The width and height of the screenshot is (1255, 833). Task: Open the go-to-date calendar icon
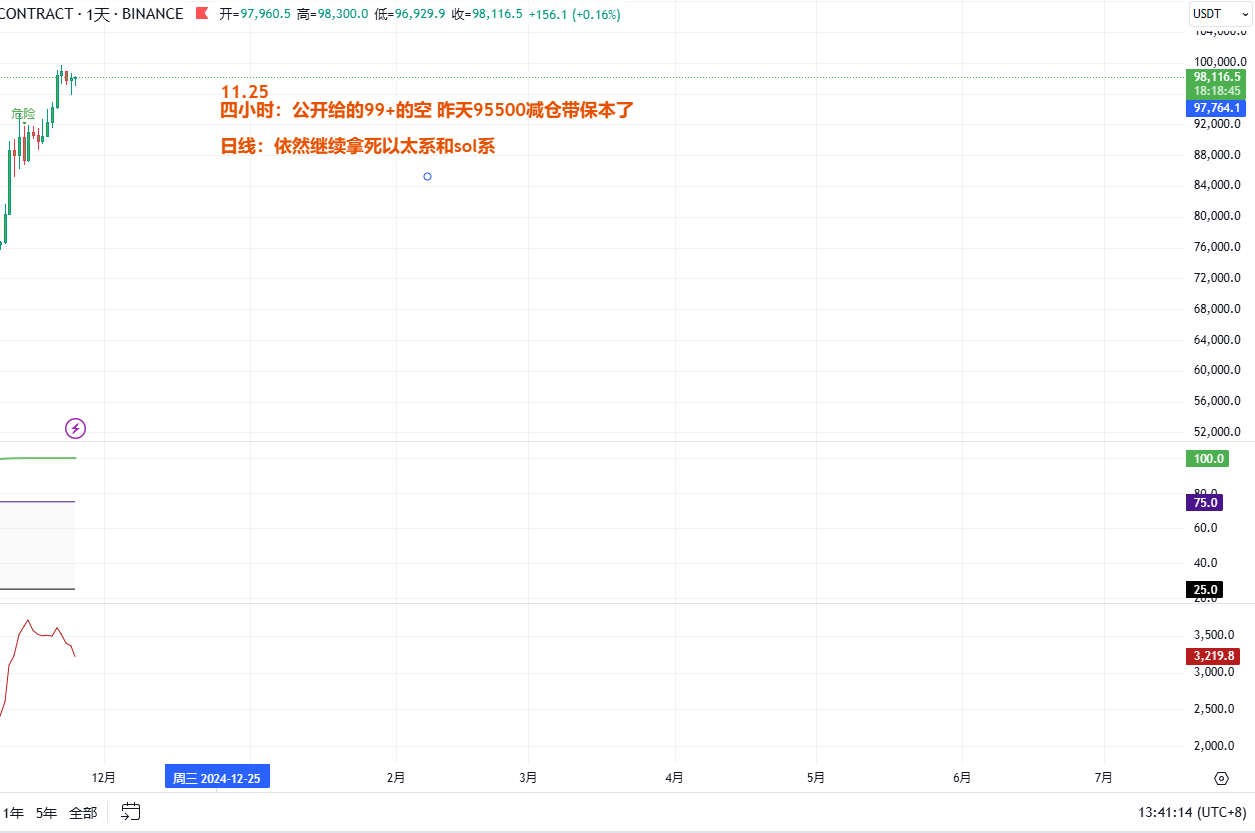pyautogui.click(x=131, y=812)
